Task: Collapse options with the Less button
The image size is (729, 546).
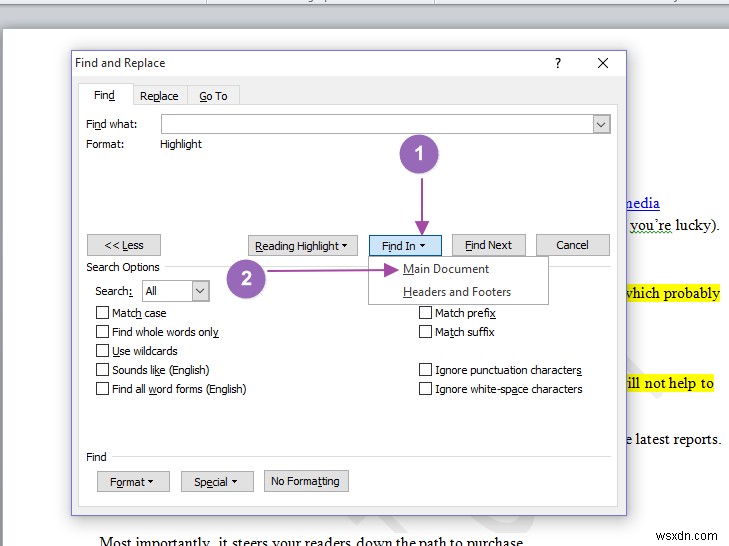Action: pos(124,245)
